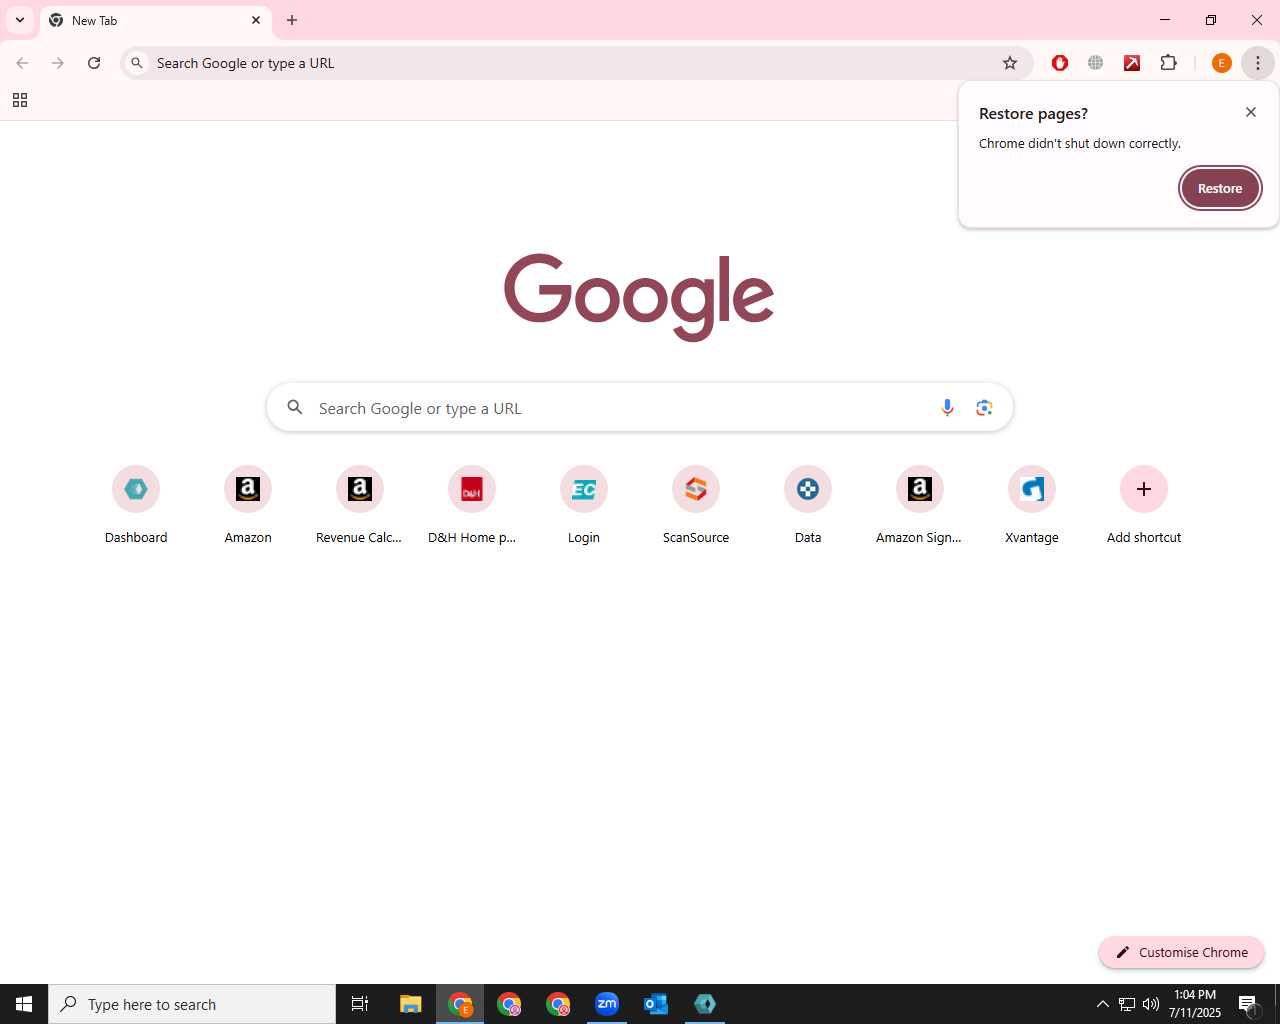Open the Amazon Sign... shortcut
This screenshot has width=1280, height=1024.
(x=920, y=506)
